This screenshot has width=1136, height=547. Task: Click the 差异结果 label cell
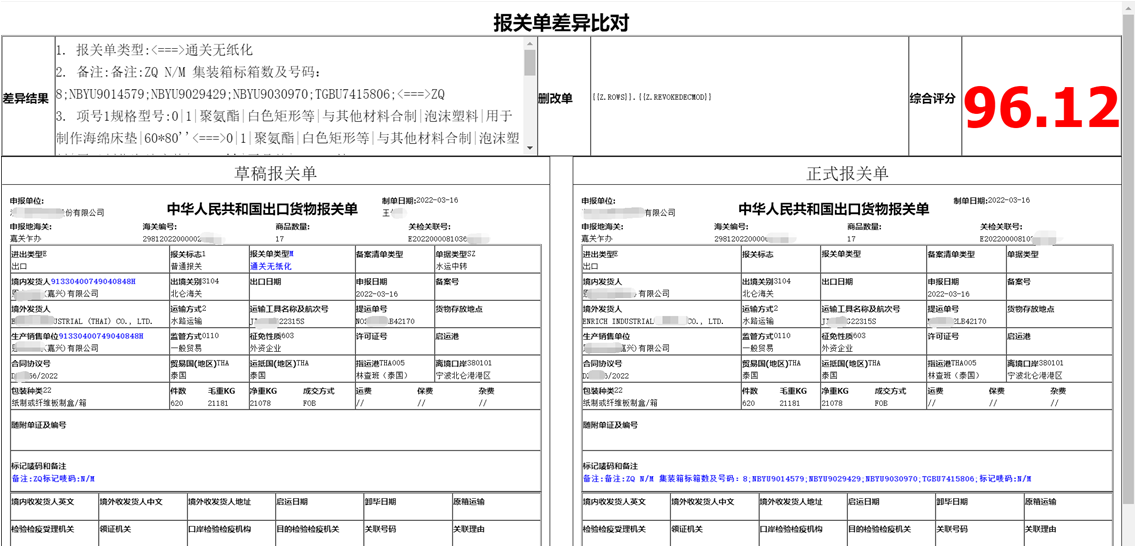26,97
